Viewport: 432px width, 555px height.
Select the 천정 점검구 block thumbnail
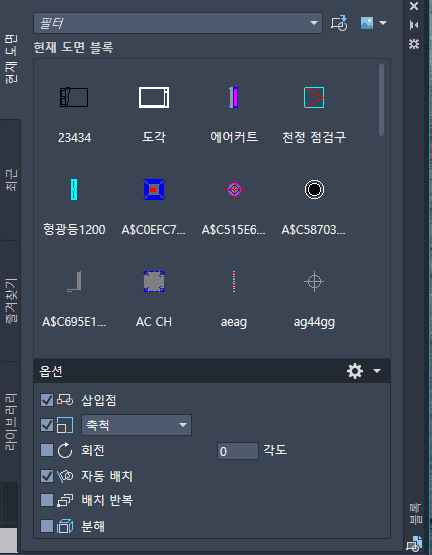click(314, 97)
